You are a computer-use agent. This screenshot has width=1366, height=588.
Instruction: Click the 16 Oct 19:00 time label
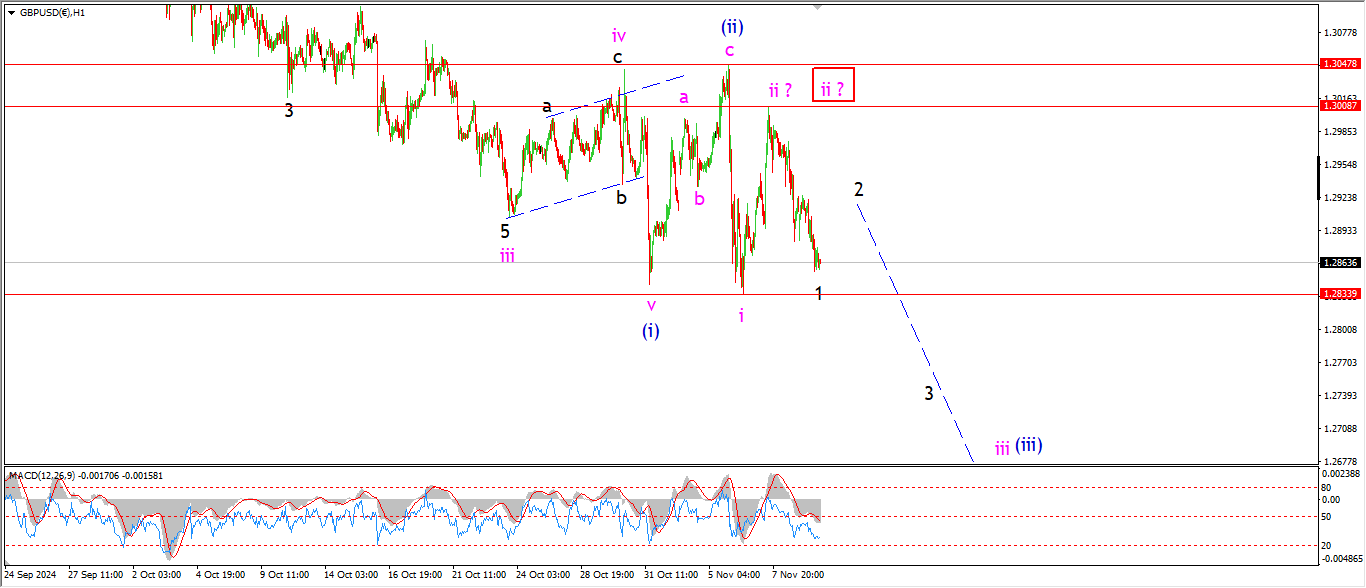click(414, 575)
